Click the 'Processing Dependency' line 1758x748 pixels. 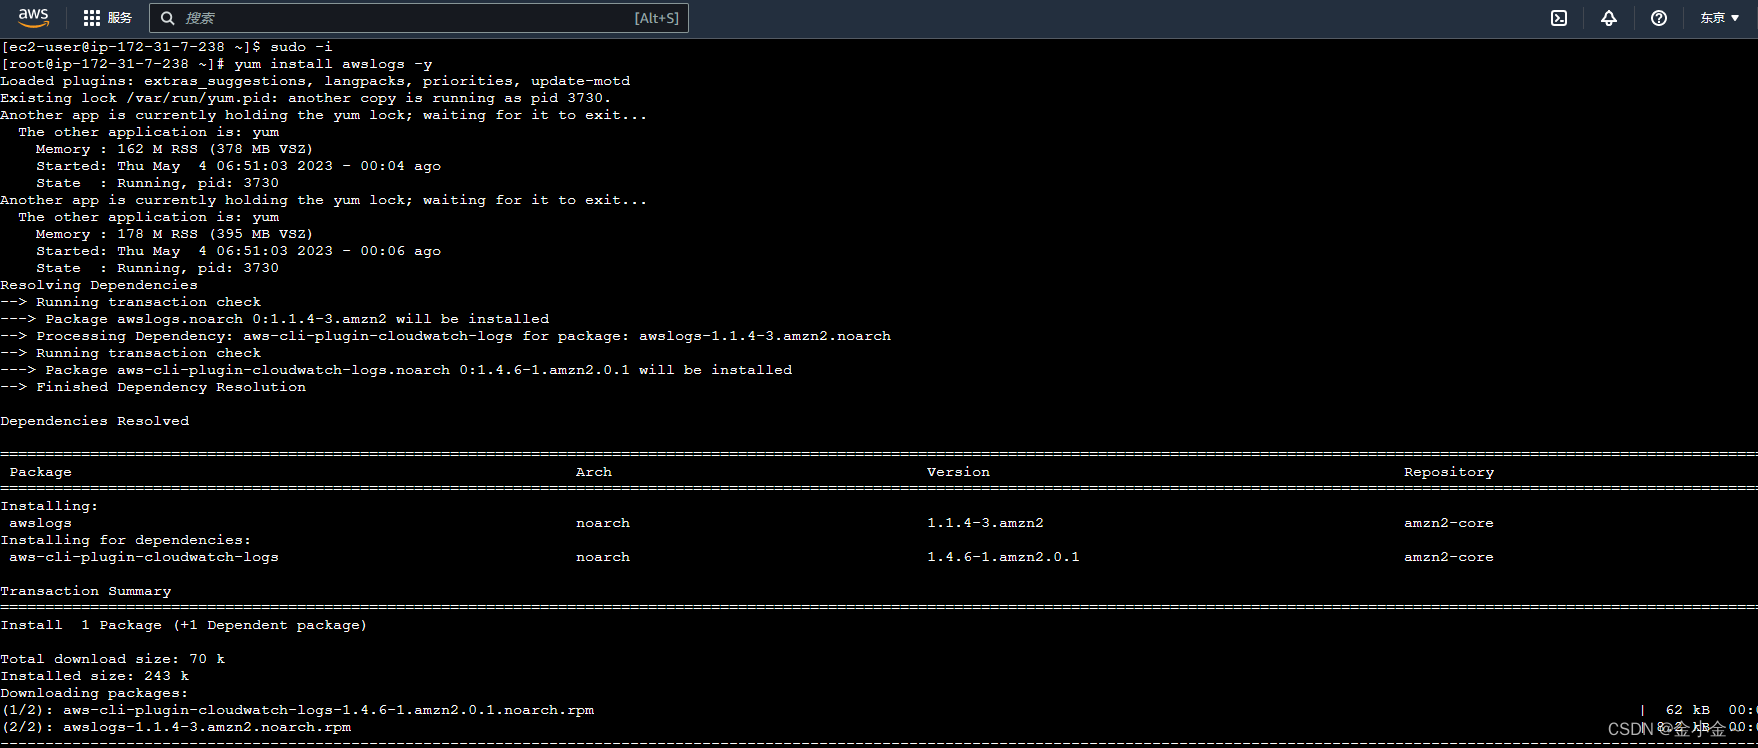pos(446,336)
